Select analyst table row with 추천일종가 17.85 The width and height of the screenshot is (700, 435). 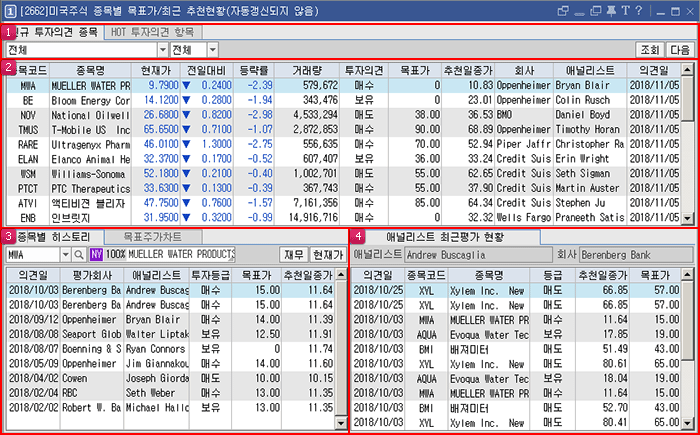pyautogui.click(x=517, y=335)
